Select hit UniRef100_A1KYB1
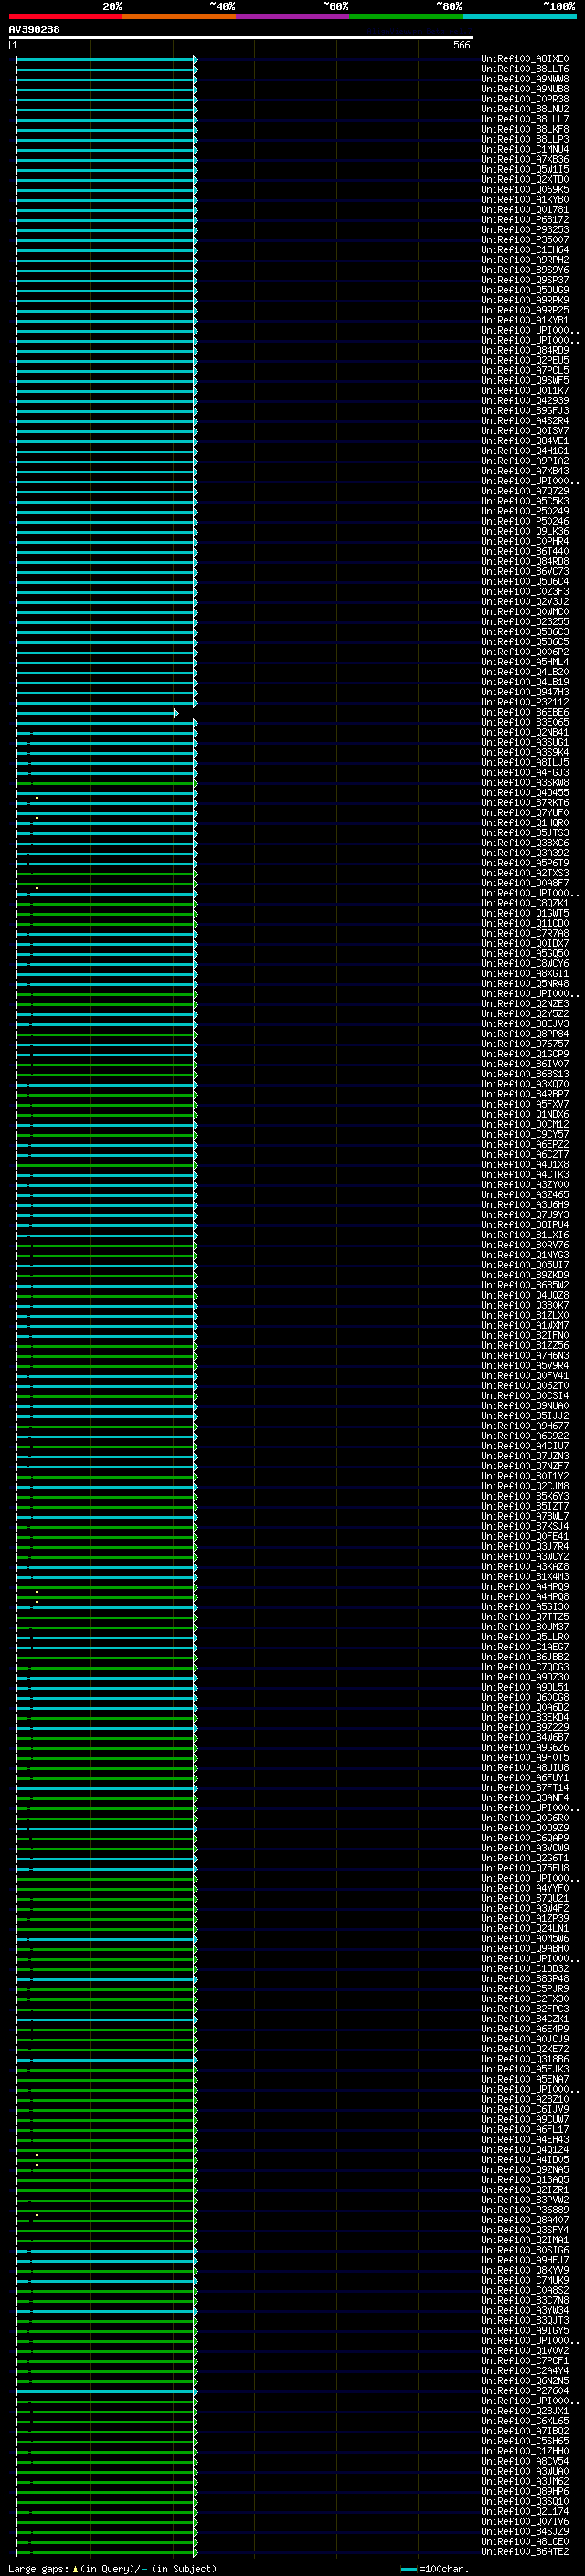 tap(525, 320)
